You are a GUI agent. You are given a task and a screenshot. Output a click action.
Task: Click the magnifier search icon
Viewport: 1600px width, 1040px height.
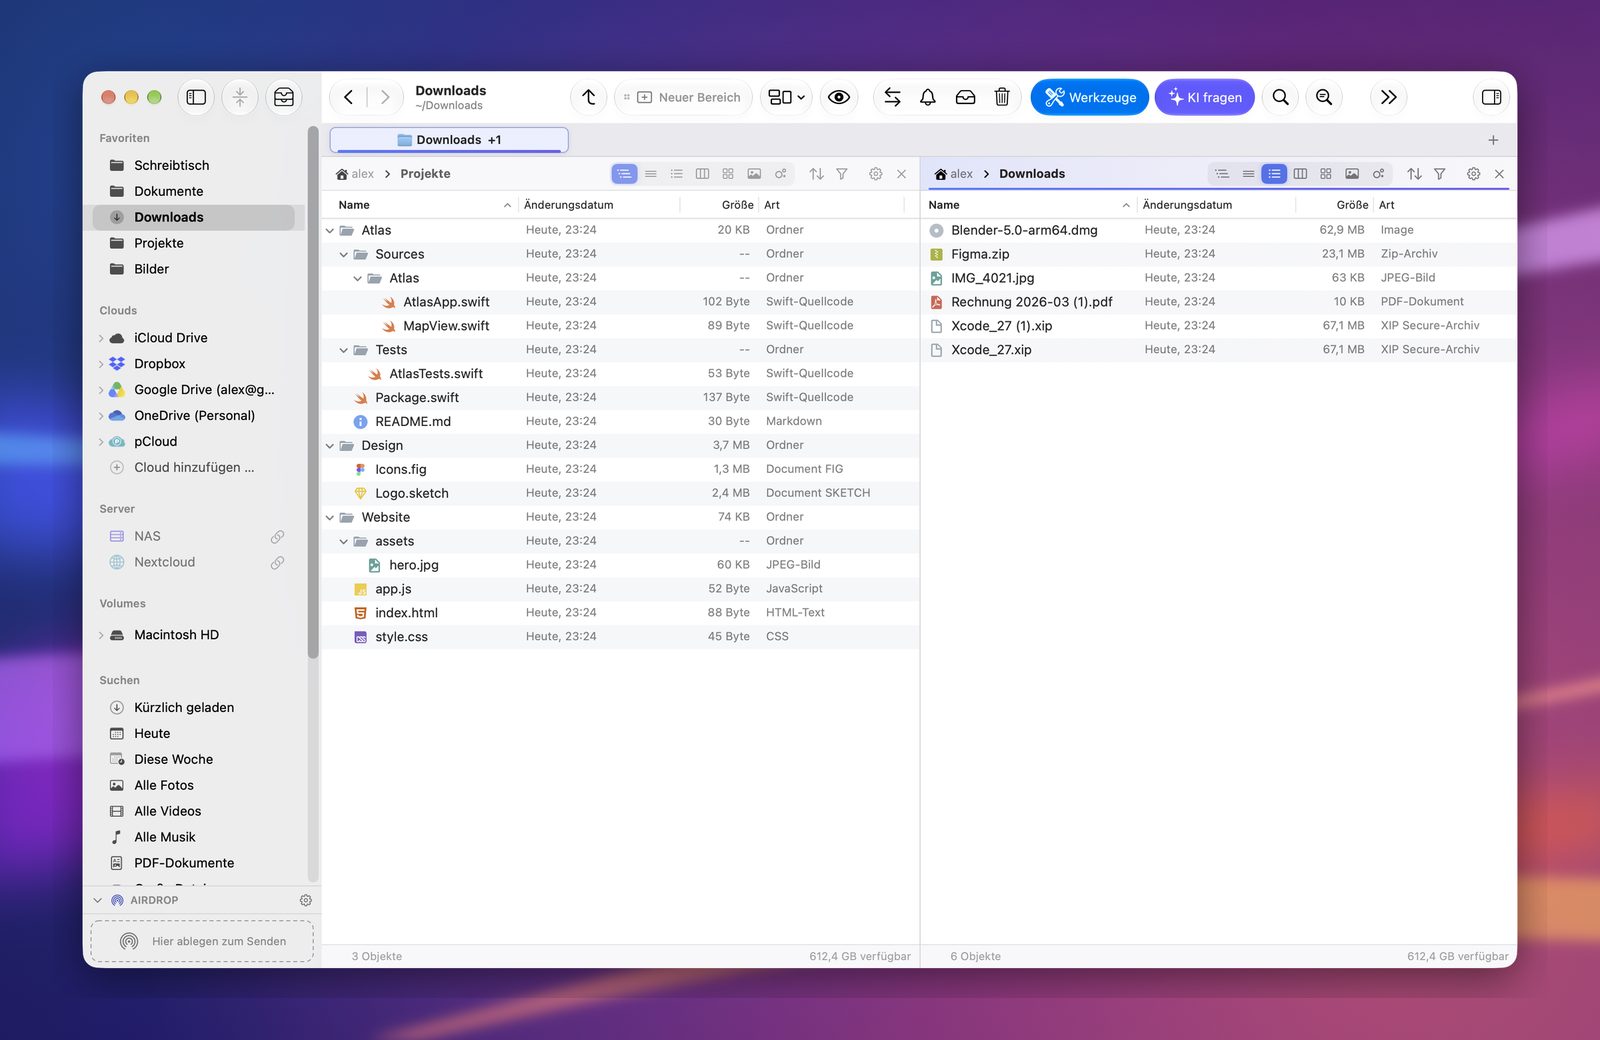tap(1280, 97)
